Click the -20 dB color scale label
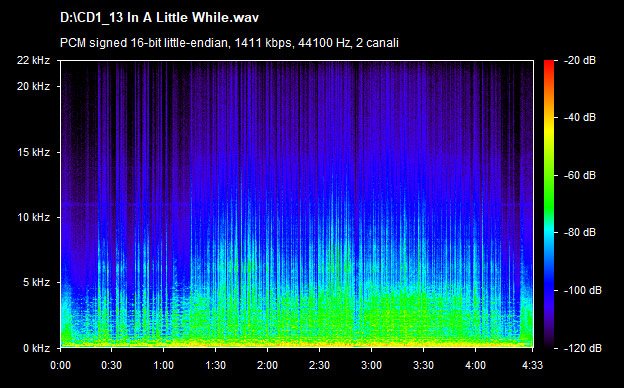The height and width of the screenshot is (388, 624). pos(579,60)
